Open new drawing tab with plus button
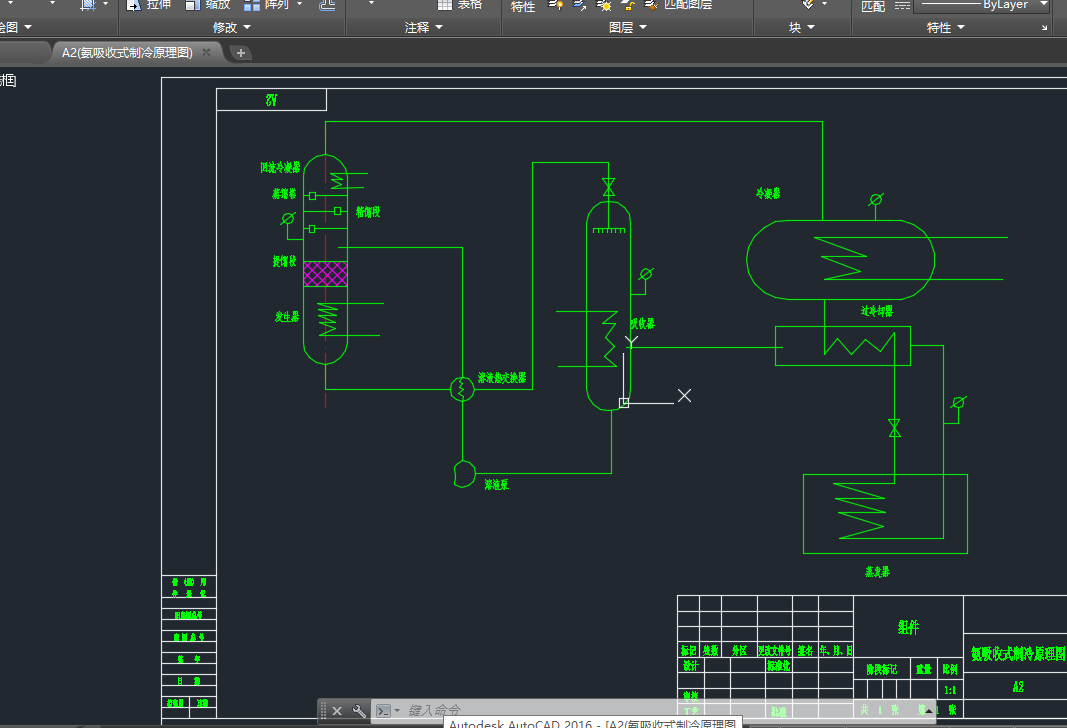Image resolution: width=1067 pixels, height=728 pixels. (241, 52)
